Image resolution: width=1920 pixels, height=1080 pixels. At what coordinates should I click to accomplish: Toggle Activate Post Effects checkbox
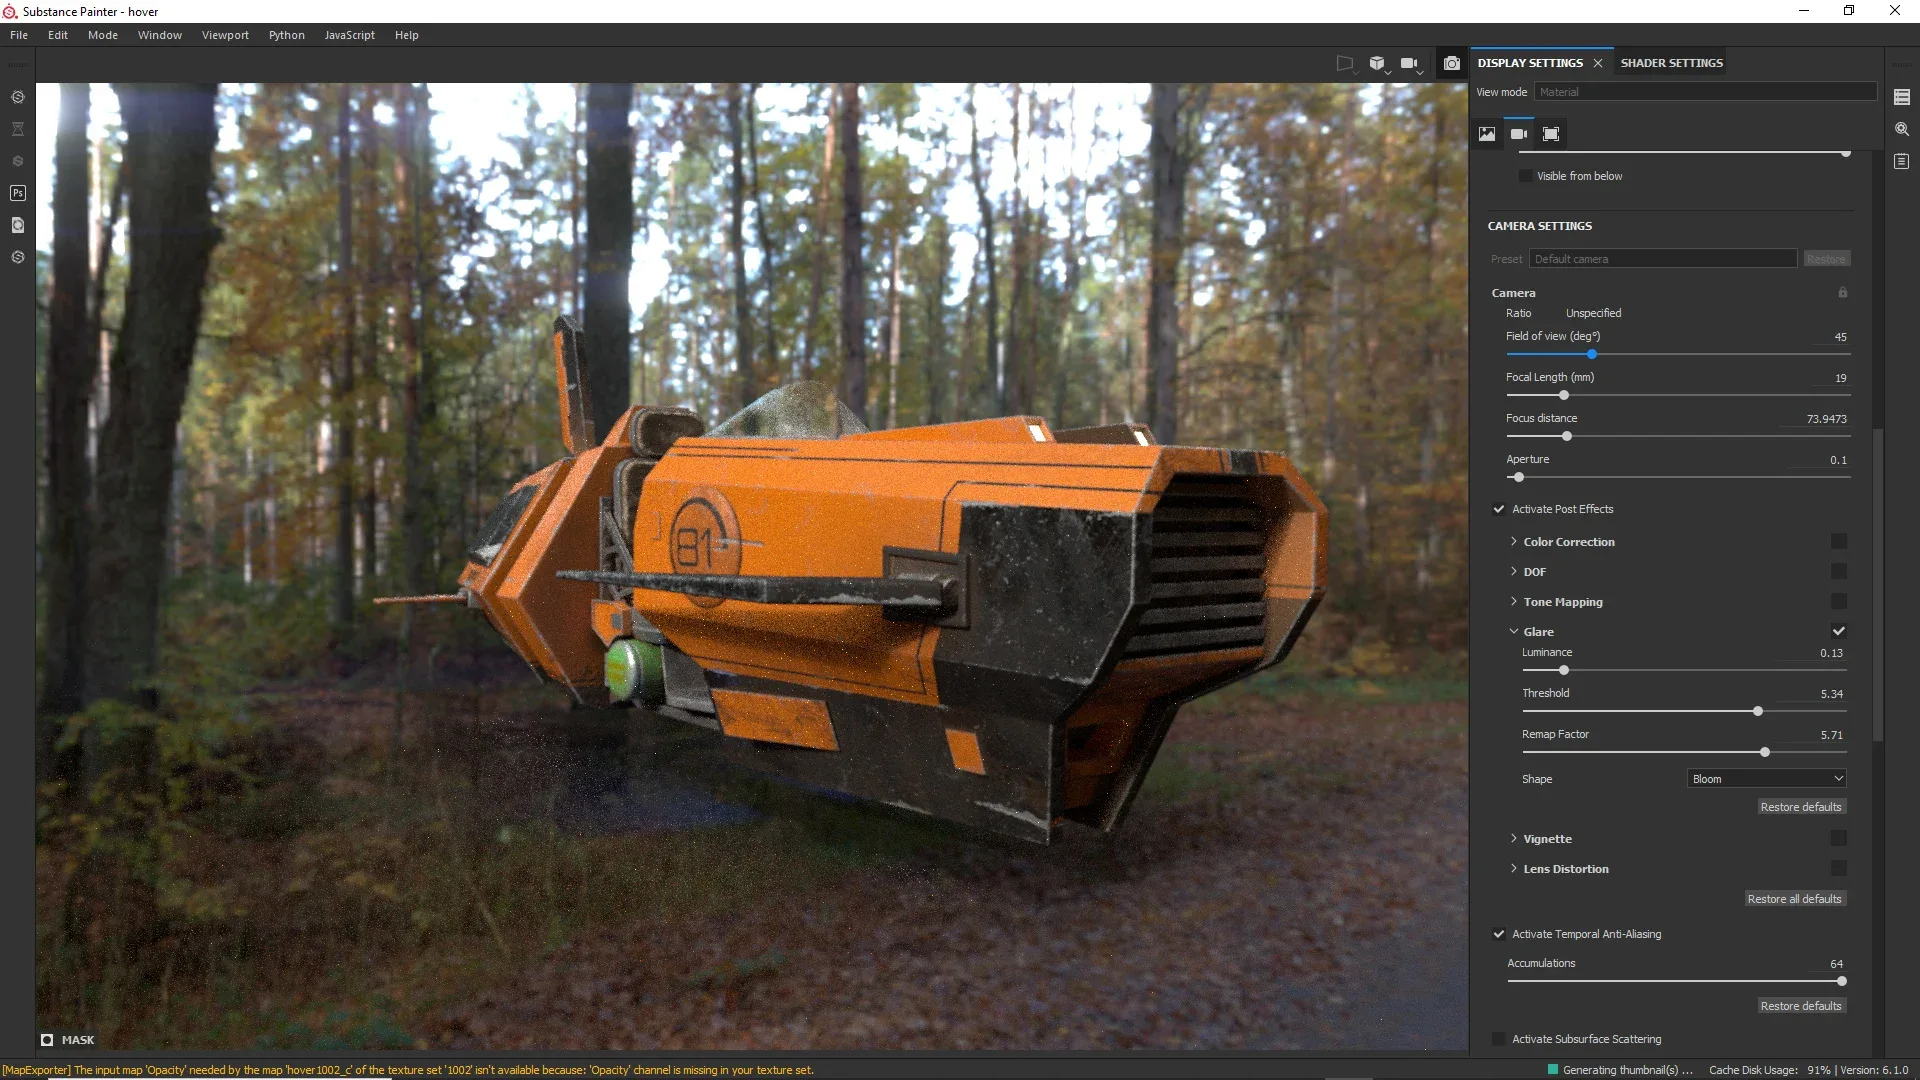(x=1499, y=508)
